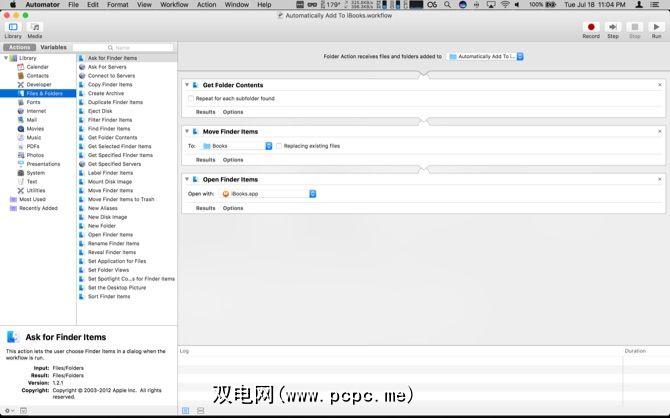Open the gear action menu at bottom left
This screenshot has width=670, height=418.
(x=9, y=410)
